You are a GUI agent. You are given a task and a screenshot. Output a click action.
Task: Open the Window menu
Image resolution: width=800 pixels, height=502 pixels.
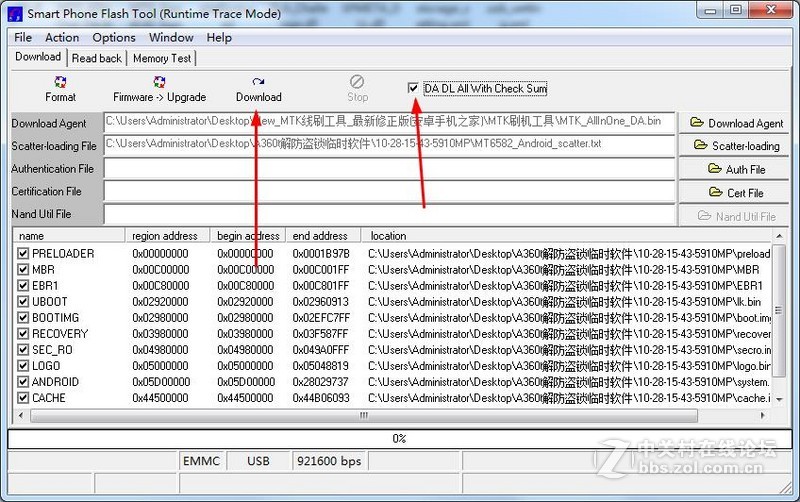(171, 37)
